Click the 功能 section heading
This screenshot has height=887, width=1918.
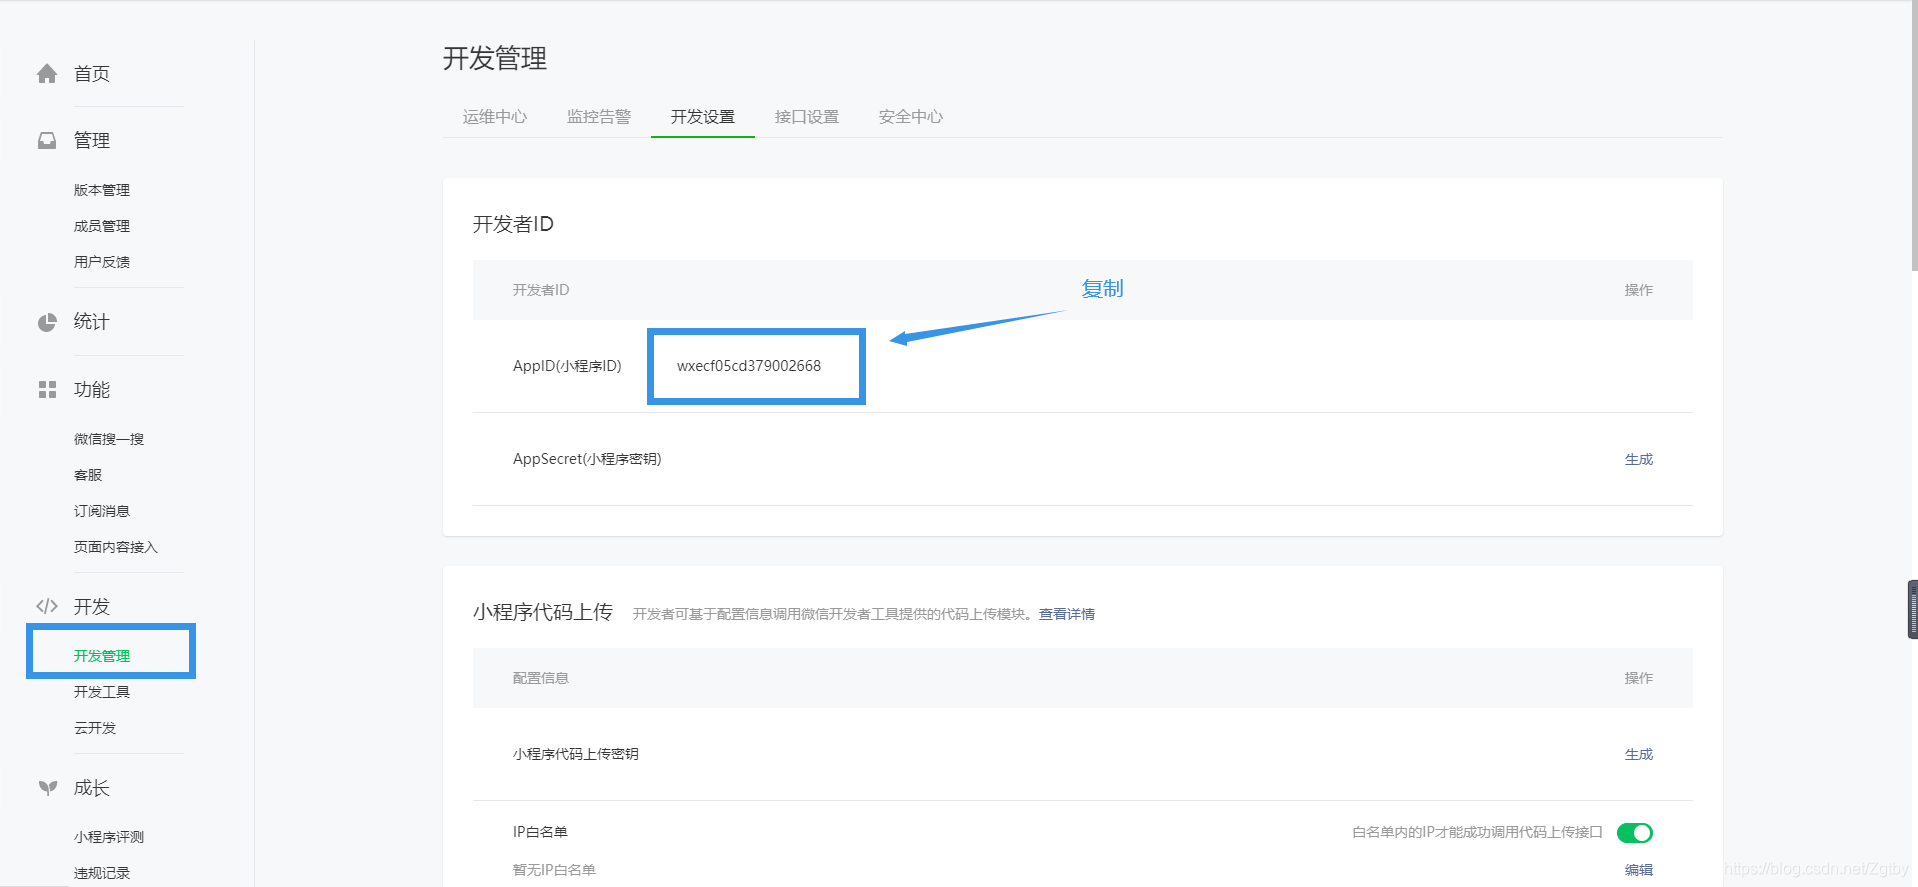[92, 390]
